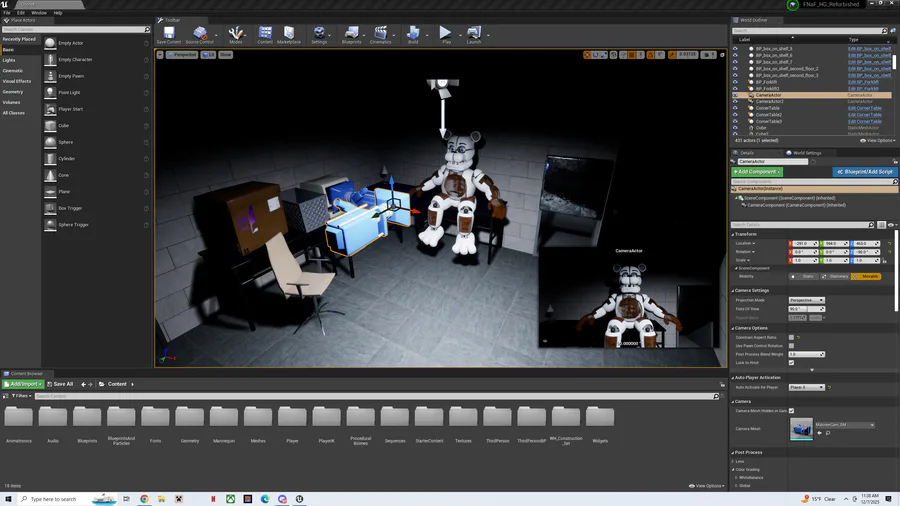Open the Blueprints toolbar icon

(351, 34)
